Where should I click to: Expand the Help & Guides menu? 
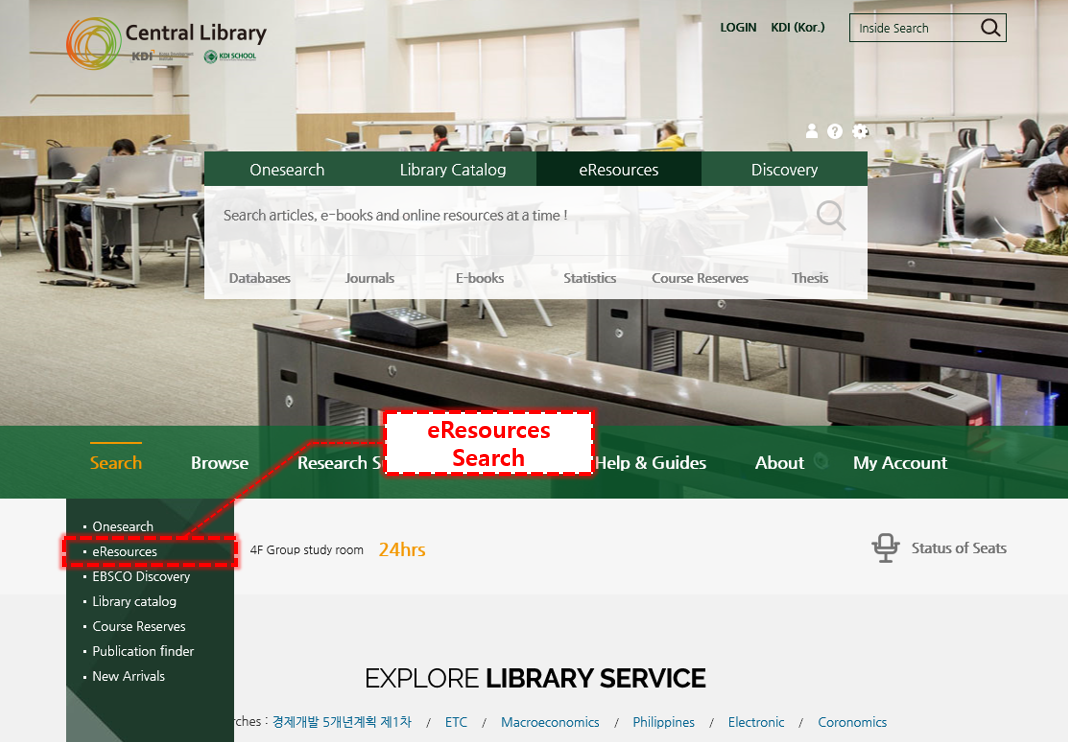(x=651, y=463)
